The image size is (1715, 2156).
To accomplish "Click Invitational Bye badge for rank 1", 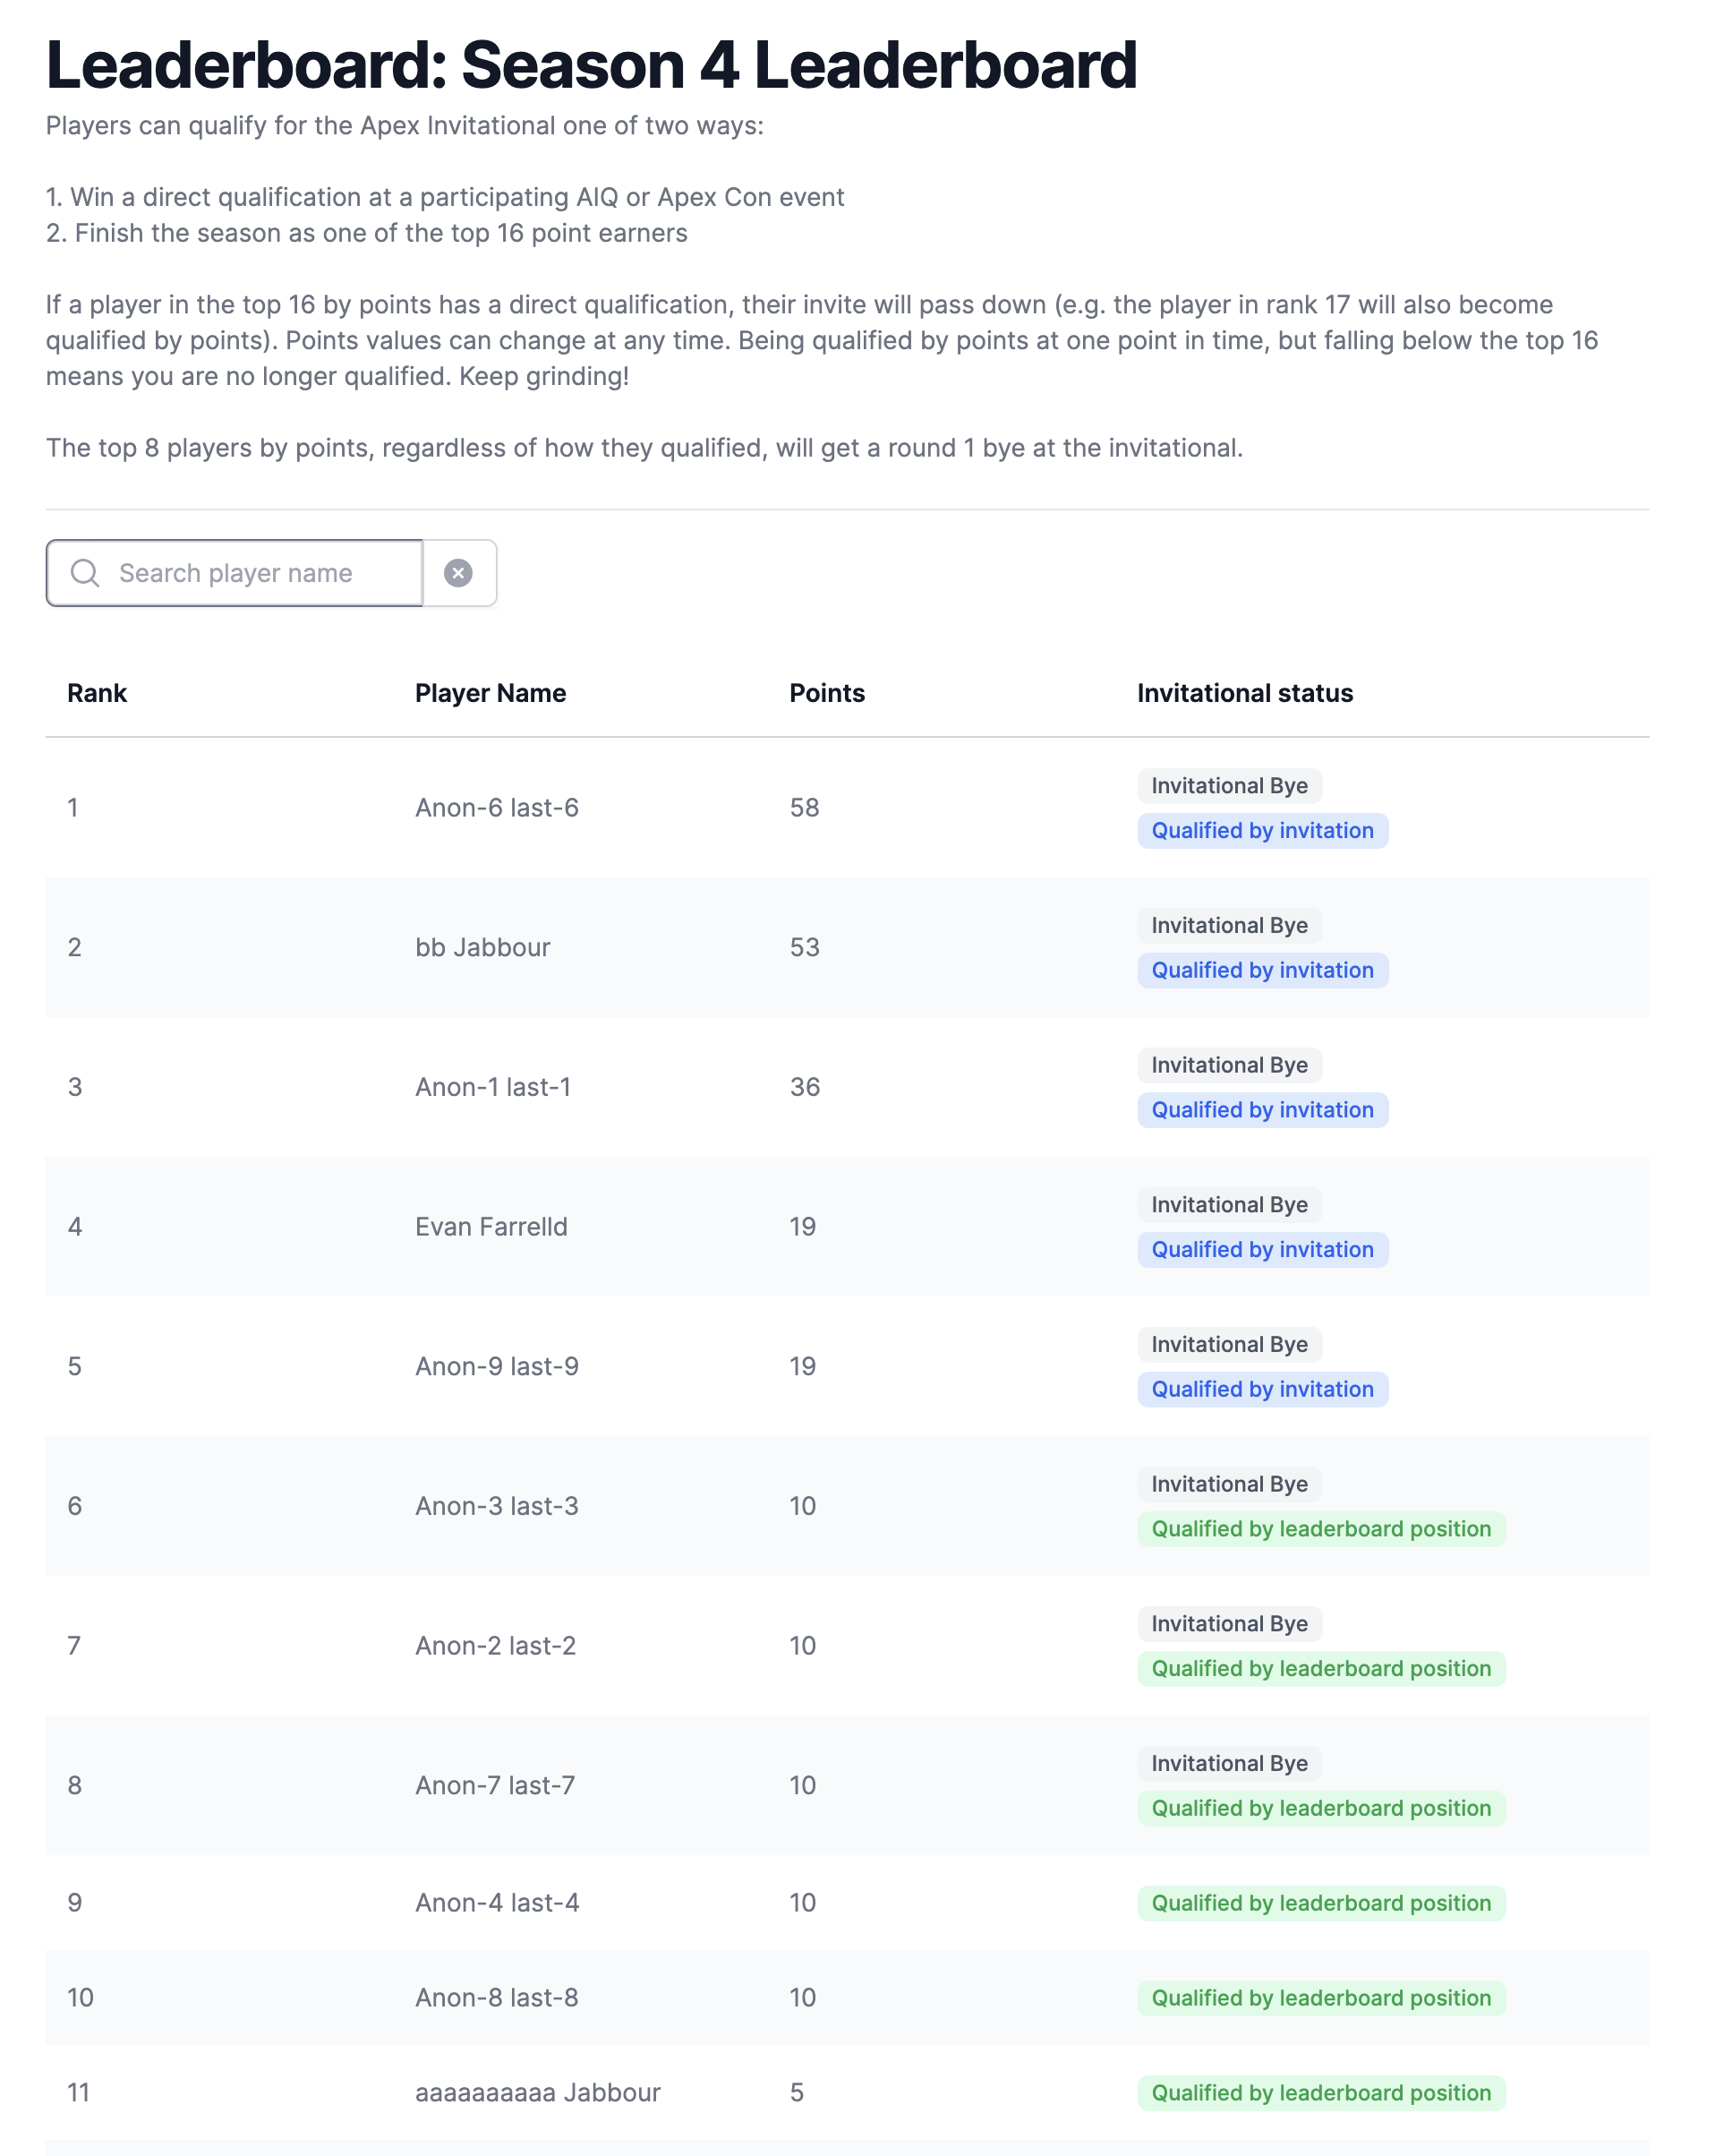I will 1229,786.
